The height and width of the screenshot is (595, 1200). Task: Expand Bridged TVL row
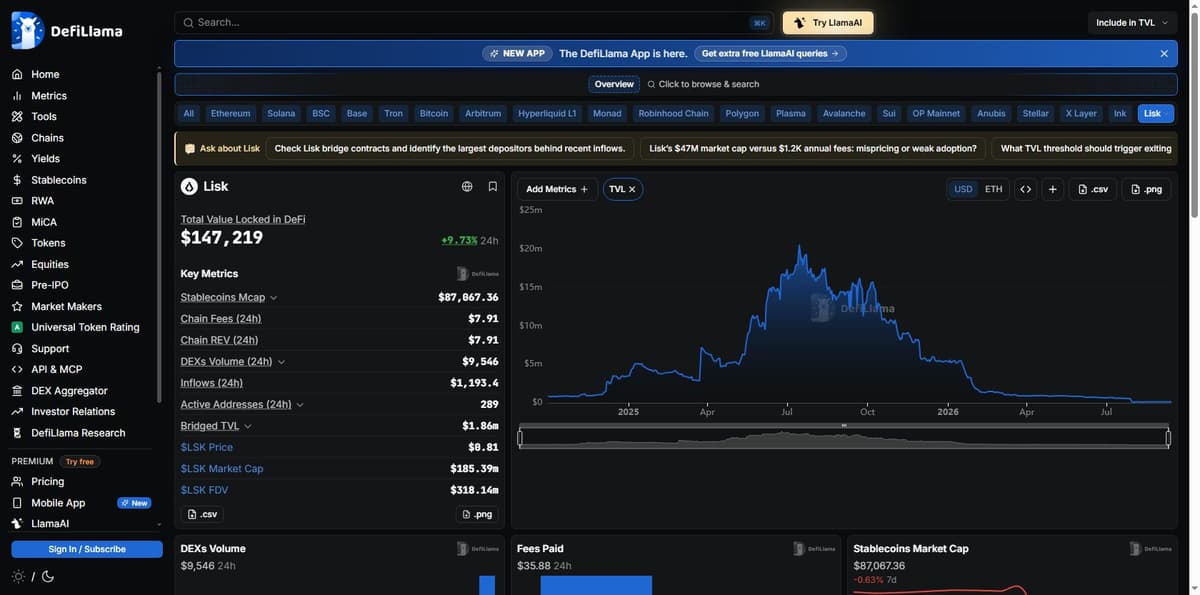[248, 426]
